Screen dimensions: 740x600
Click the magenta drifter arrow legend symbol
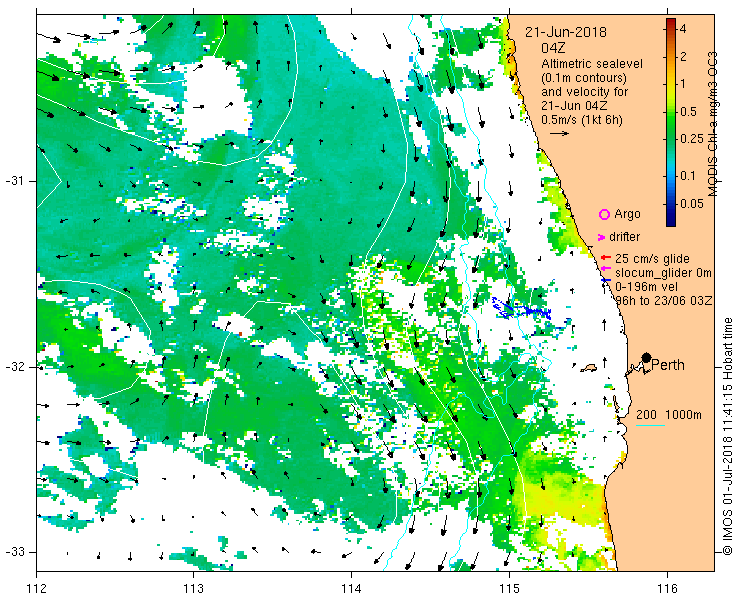pyautogui.click(x=602, y=237)
